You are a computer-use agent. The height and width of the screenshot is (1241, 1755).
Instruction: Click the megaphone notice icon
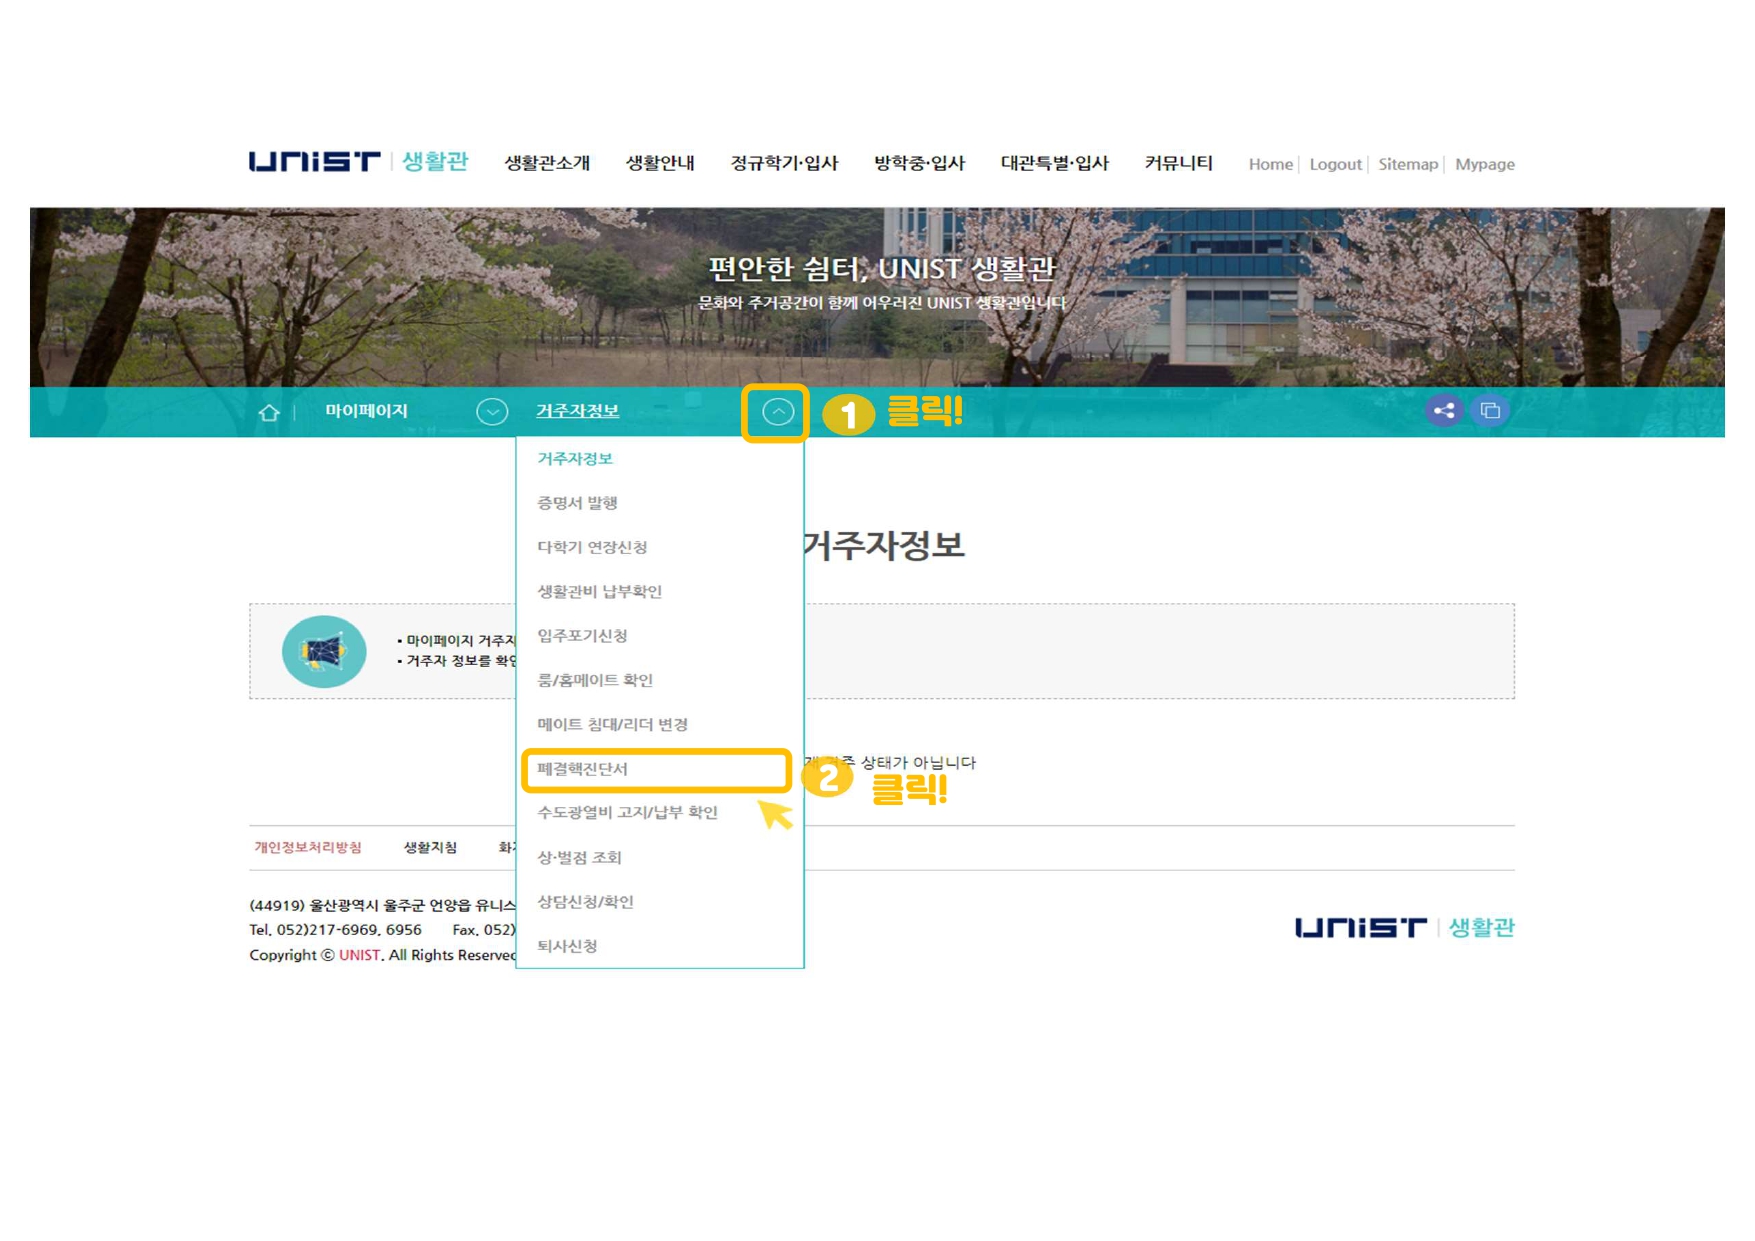(x=324, y=652)
